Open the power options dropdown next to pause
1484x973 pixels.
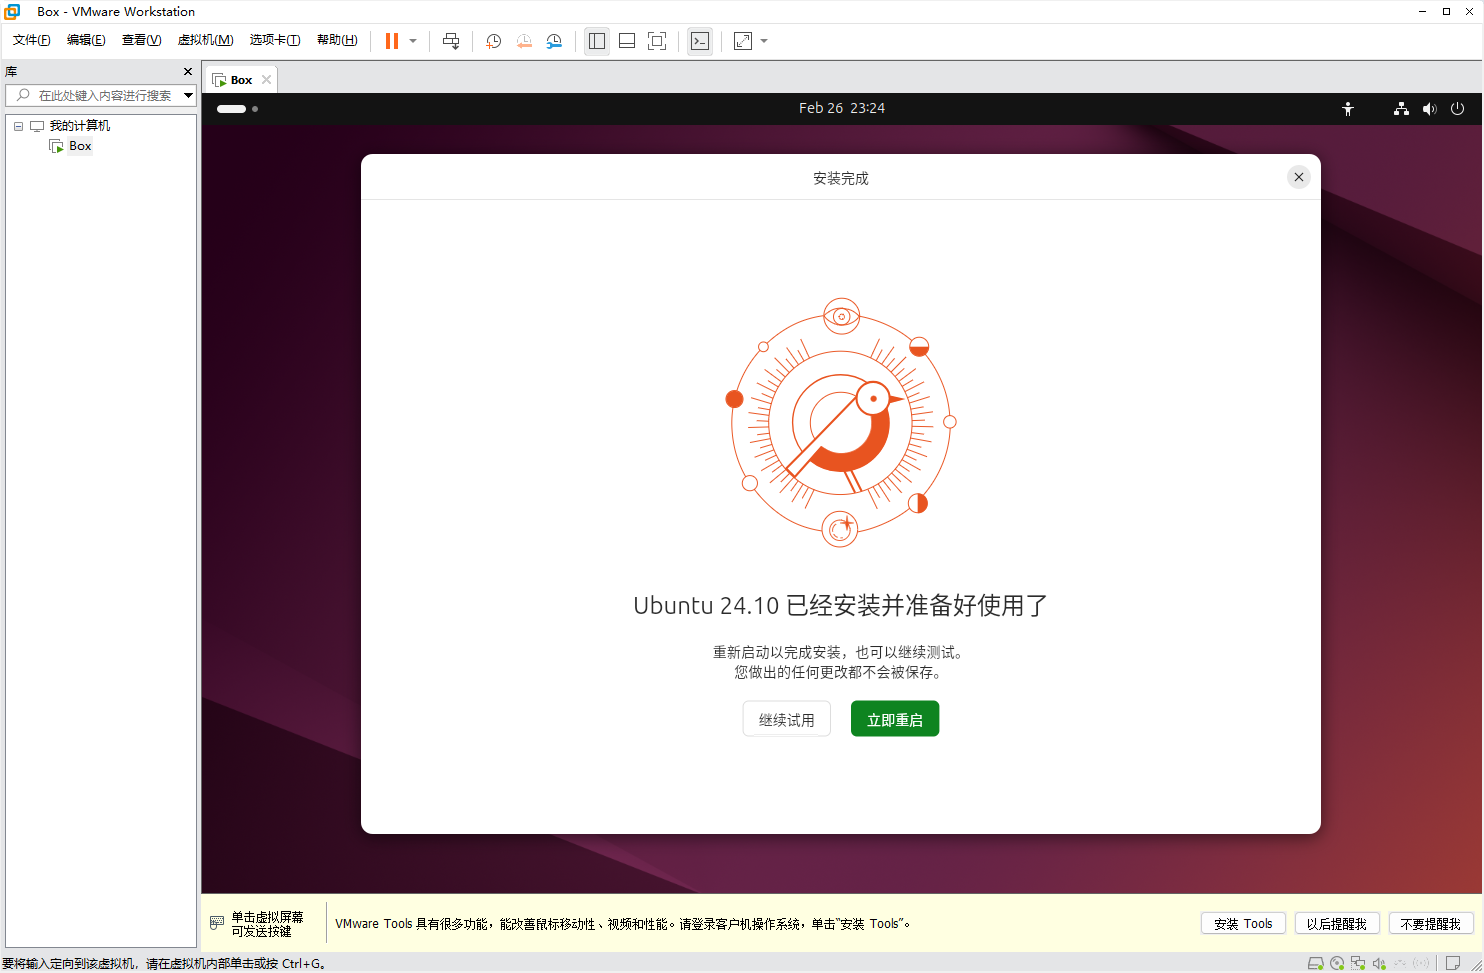click(x=413, y=41)
